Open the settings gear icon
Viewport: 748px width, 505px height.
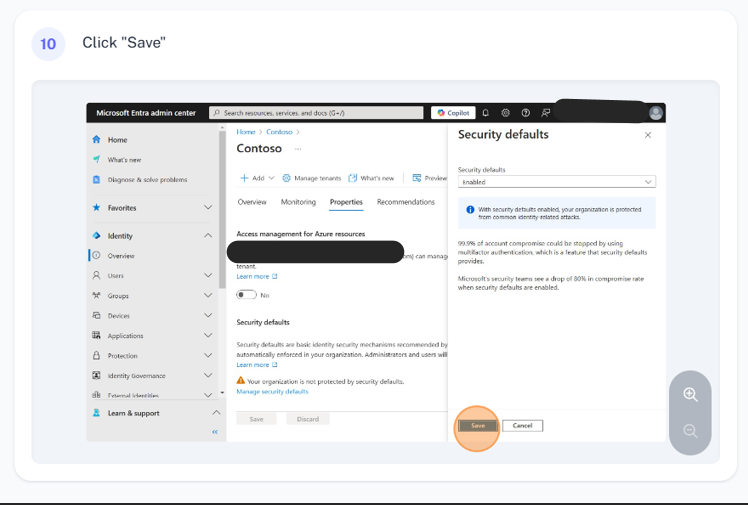(506, 113)
